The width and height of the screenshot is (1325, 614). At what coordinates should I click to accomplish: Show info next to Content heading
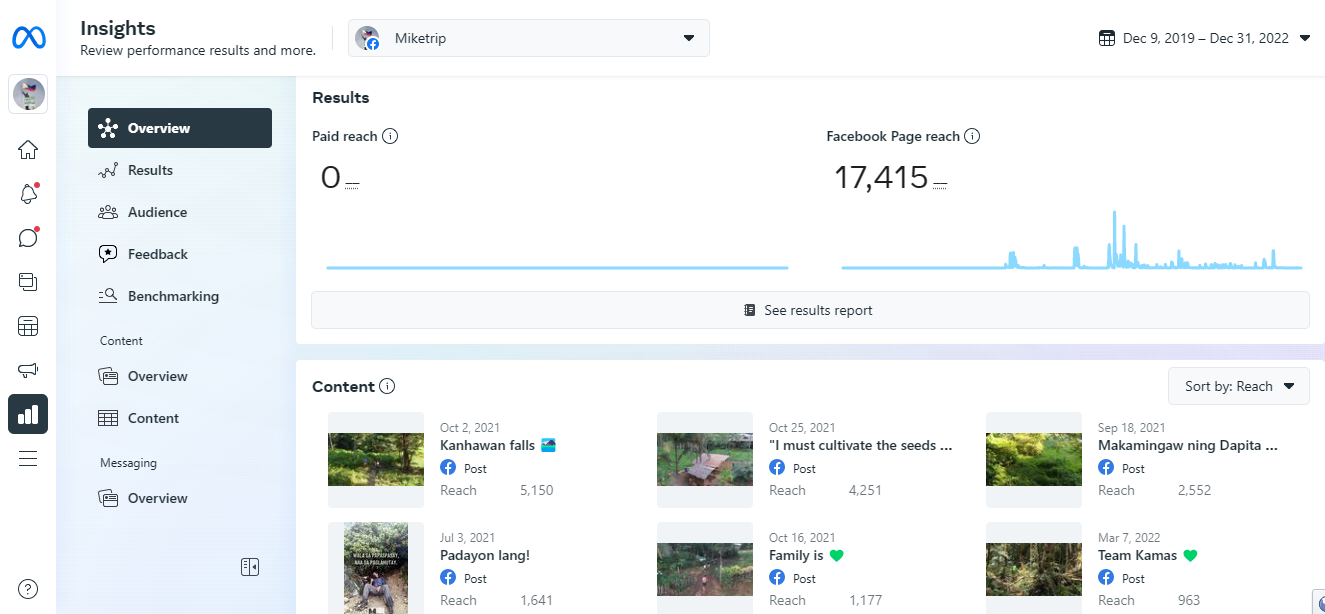coord(388,387)
